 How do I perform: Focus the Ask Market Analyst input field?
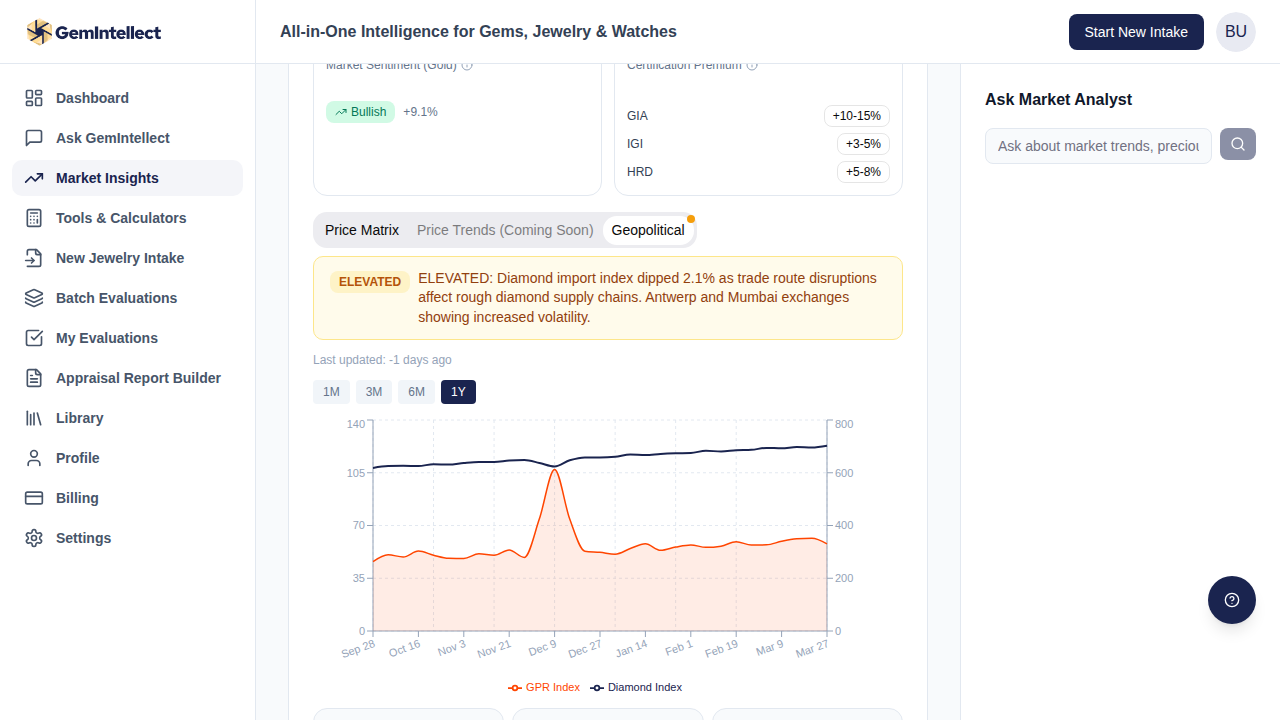[x=1098, y=146]
